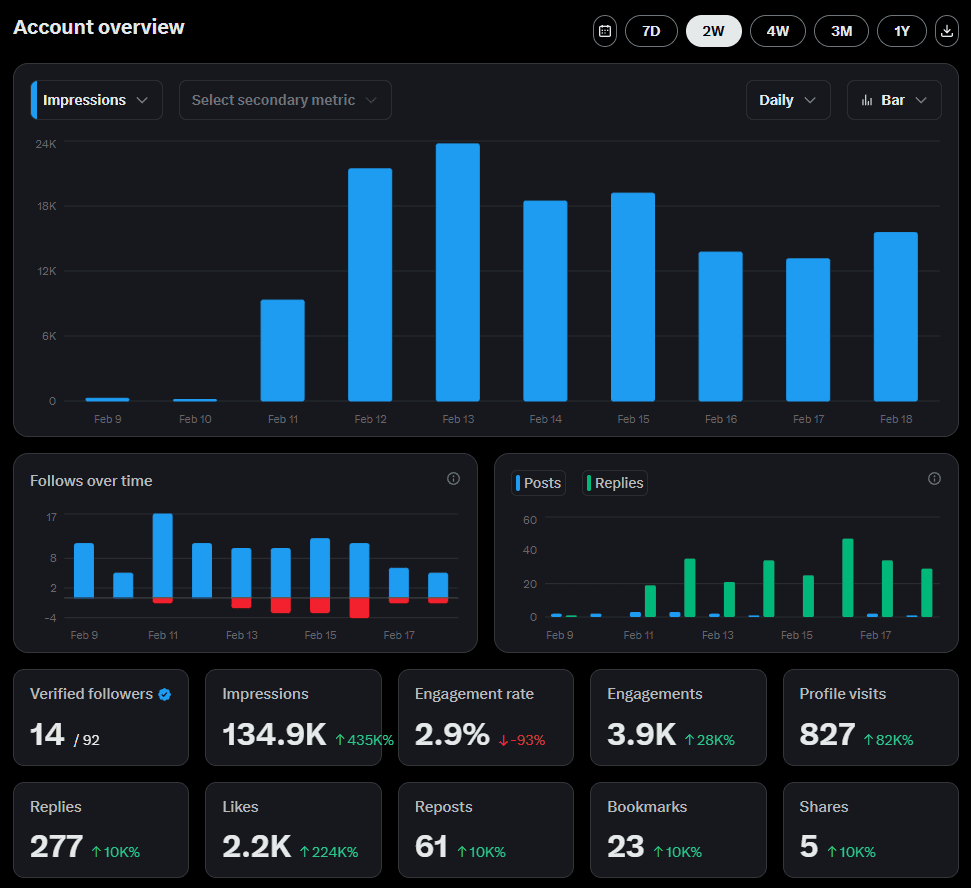971x888 pixels.
Task: Click the info icon on Posts and Replies chart
Action: (934, 478)
